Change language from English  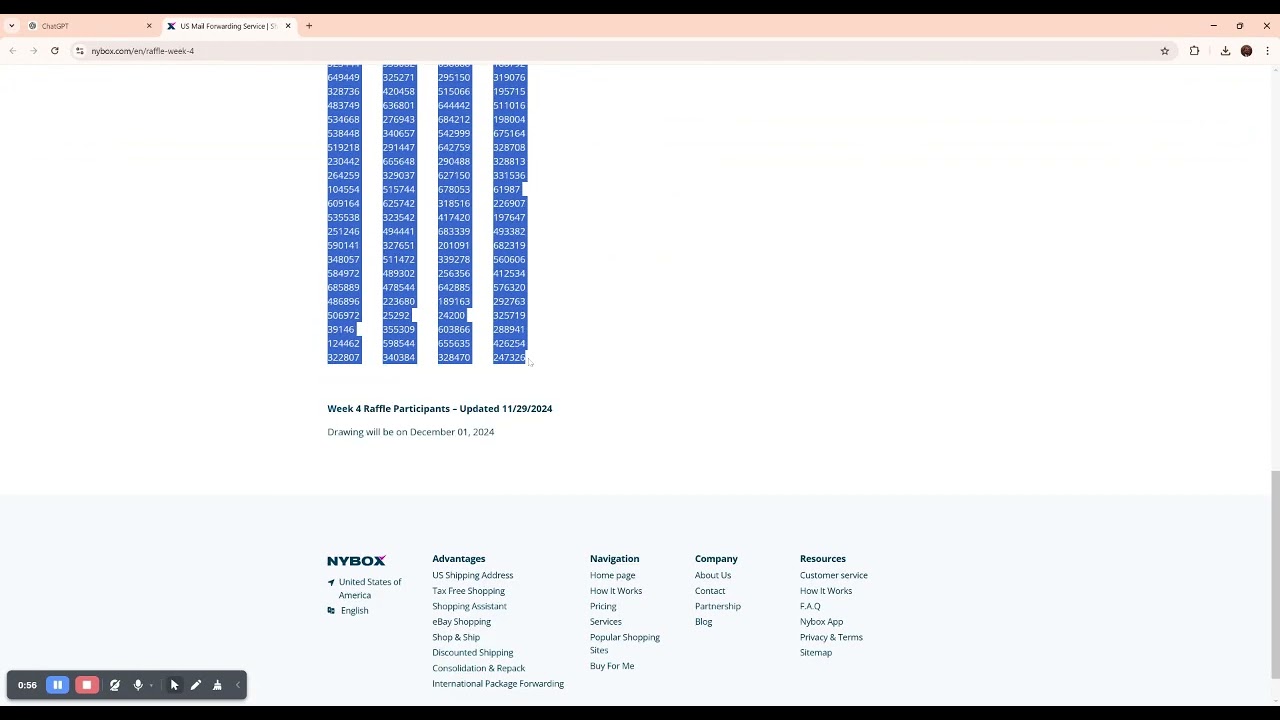click(353, 610)
